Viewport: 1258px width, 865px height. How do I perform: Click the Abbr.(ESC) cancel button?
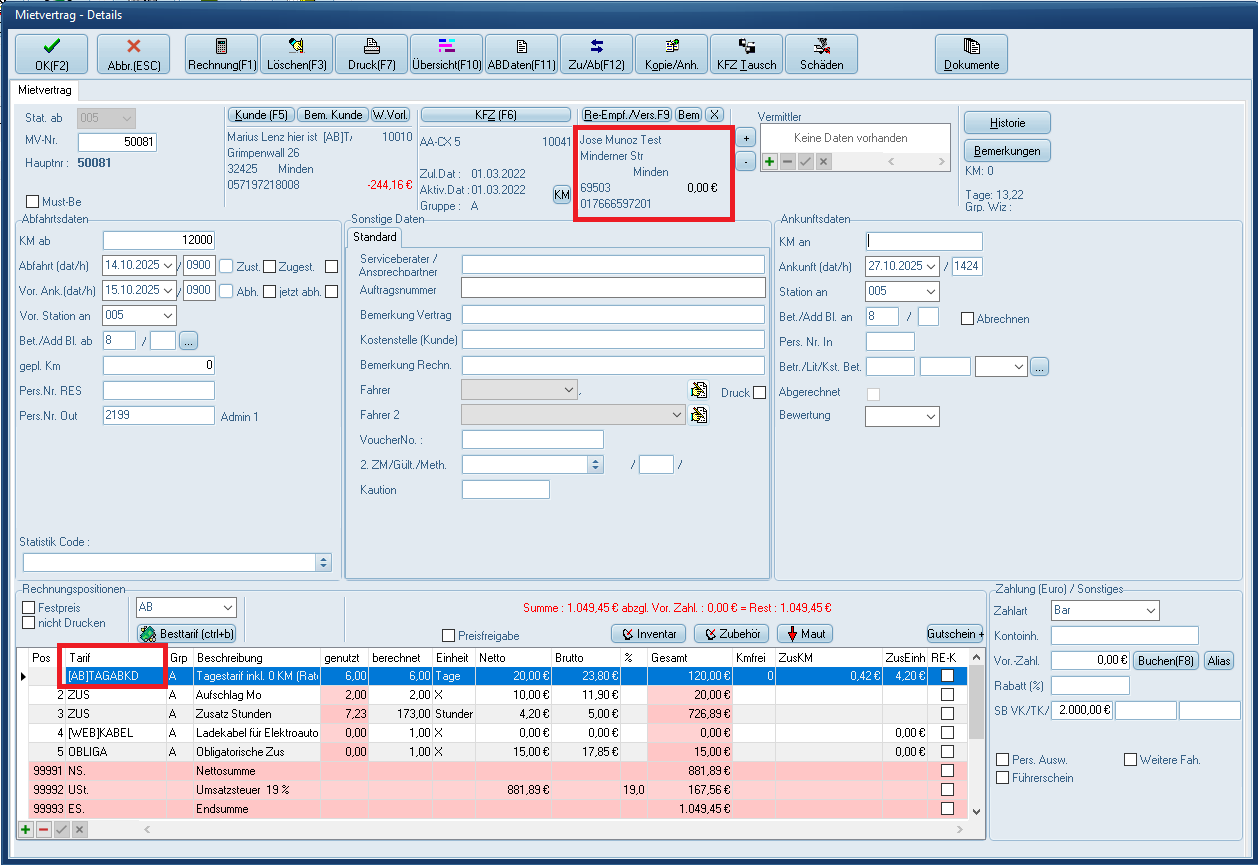coord(133,54)
